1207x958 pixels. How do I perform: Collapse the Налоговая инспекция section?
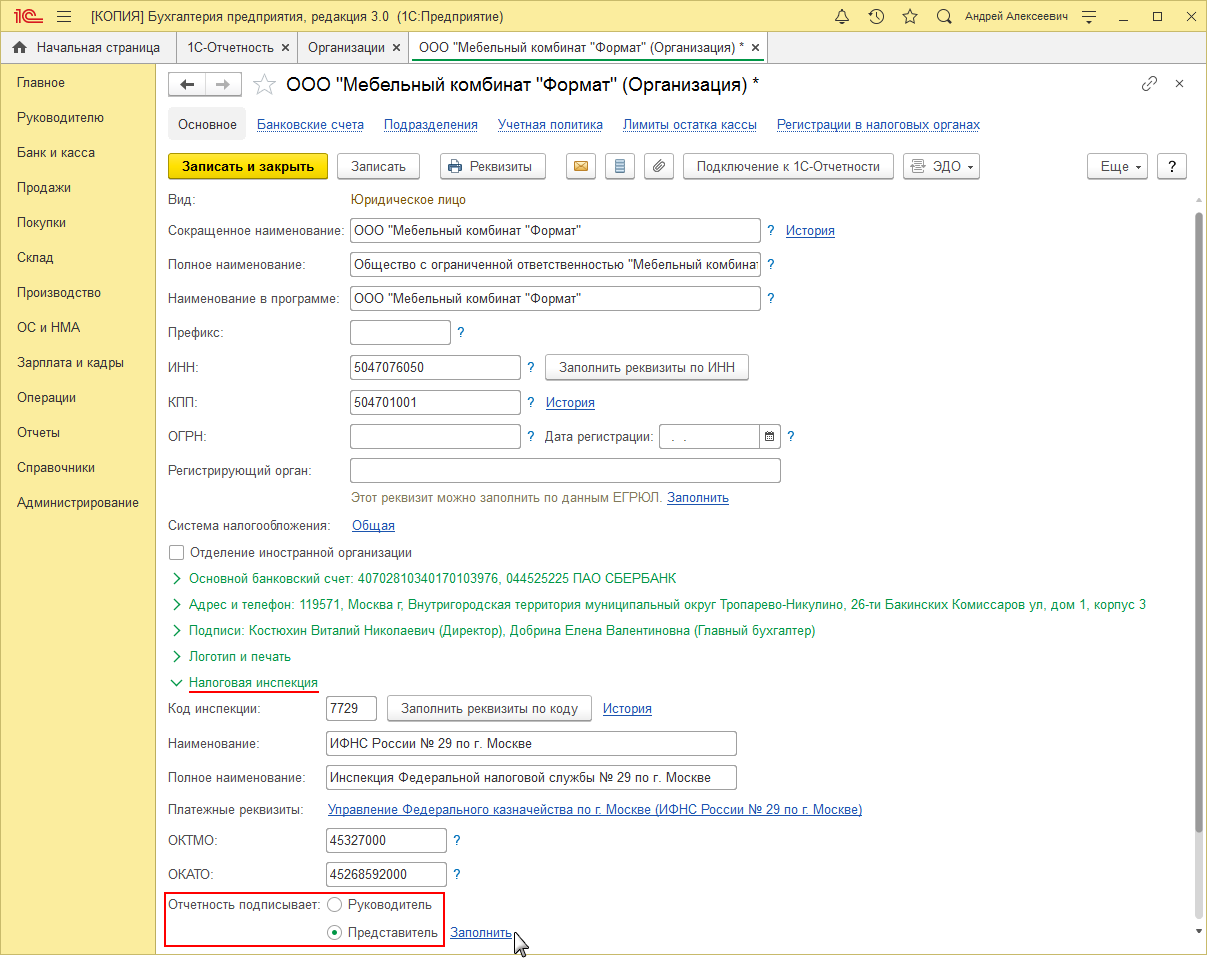[x=177, y=683]
